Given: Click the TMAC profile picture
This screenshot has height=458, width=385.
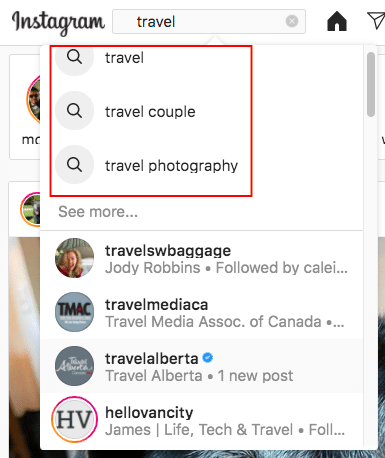Looking at the screenshot, I should [74, 312].
